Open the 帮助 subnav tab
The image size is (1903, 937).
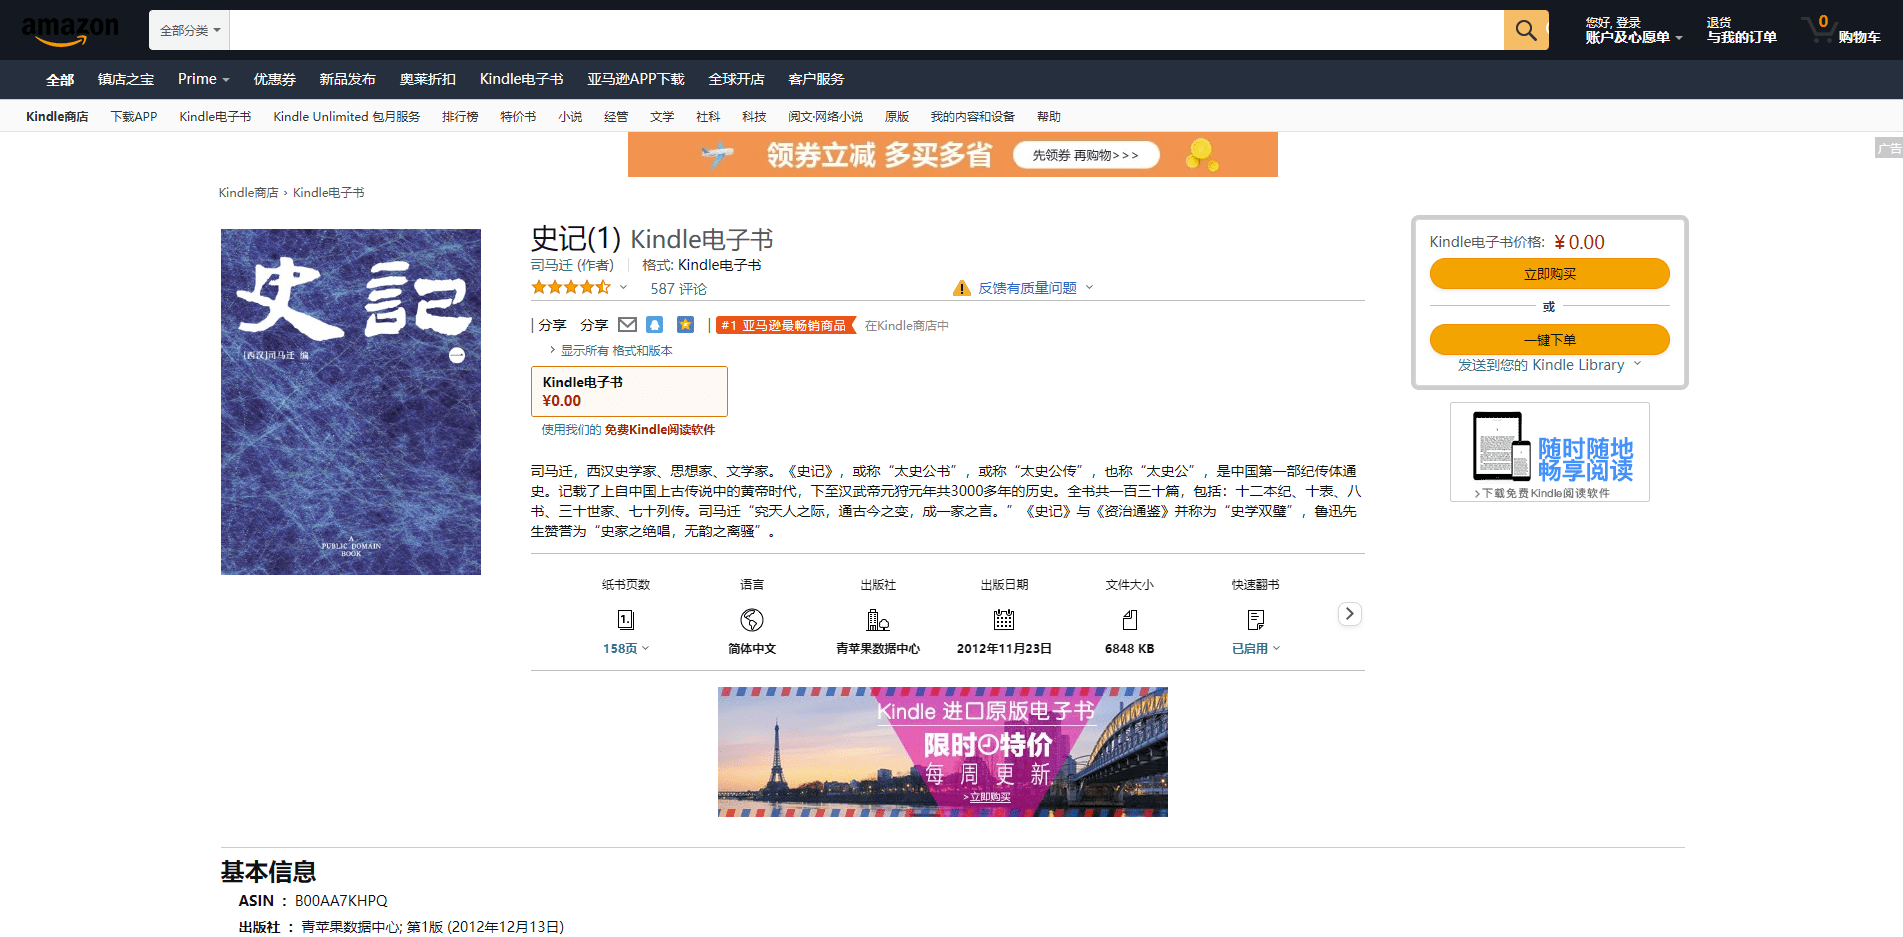[x=1049, y=117]
